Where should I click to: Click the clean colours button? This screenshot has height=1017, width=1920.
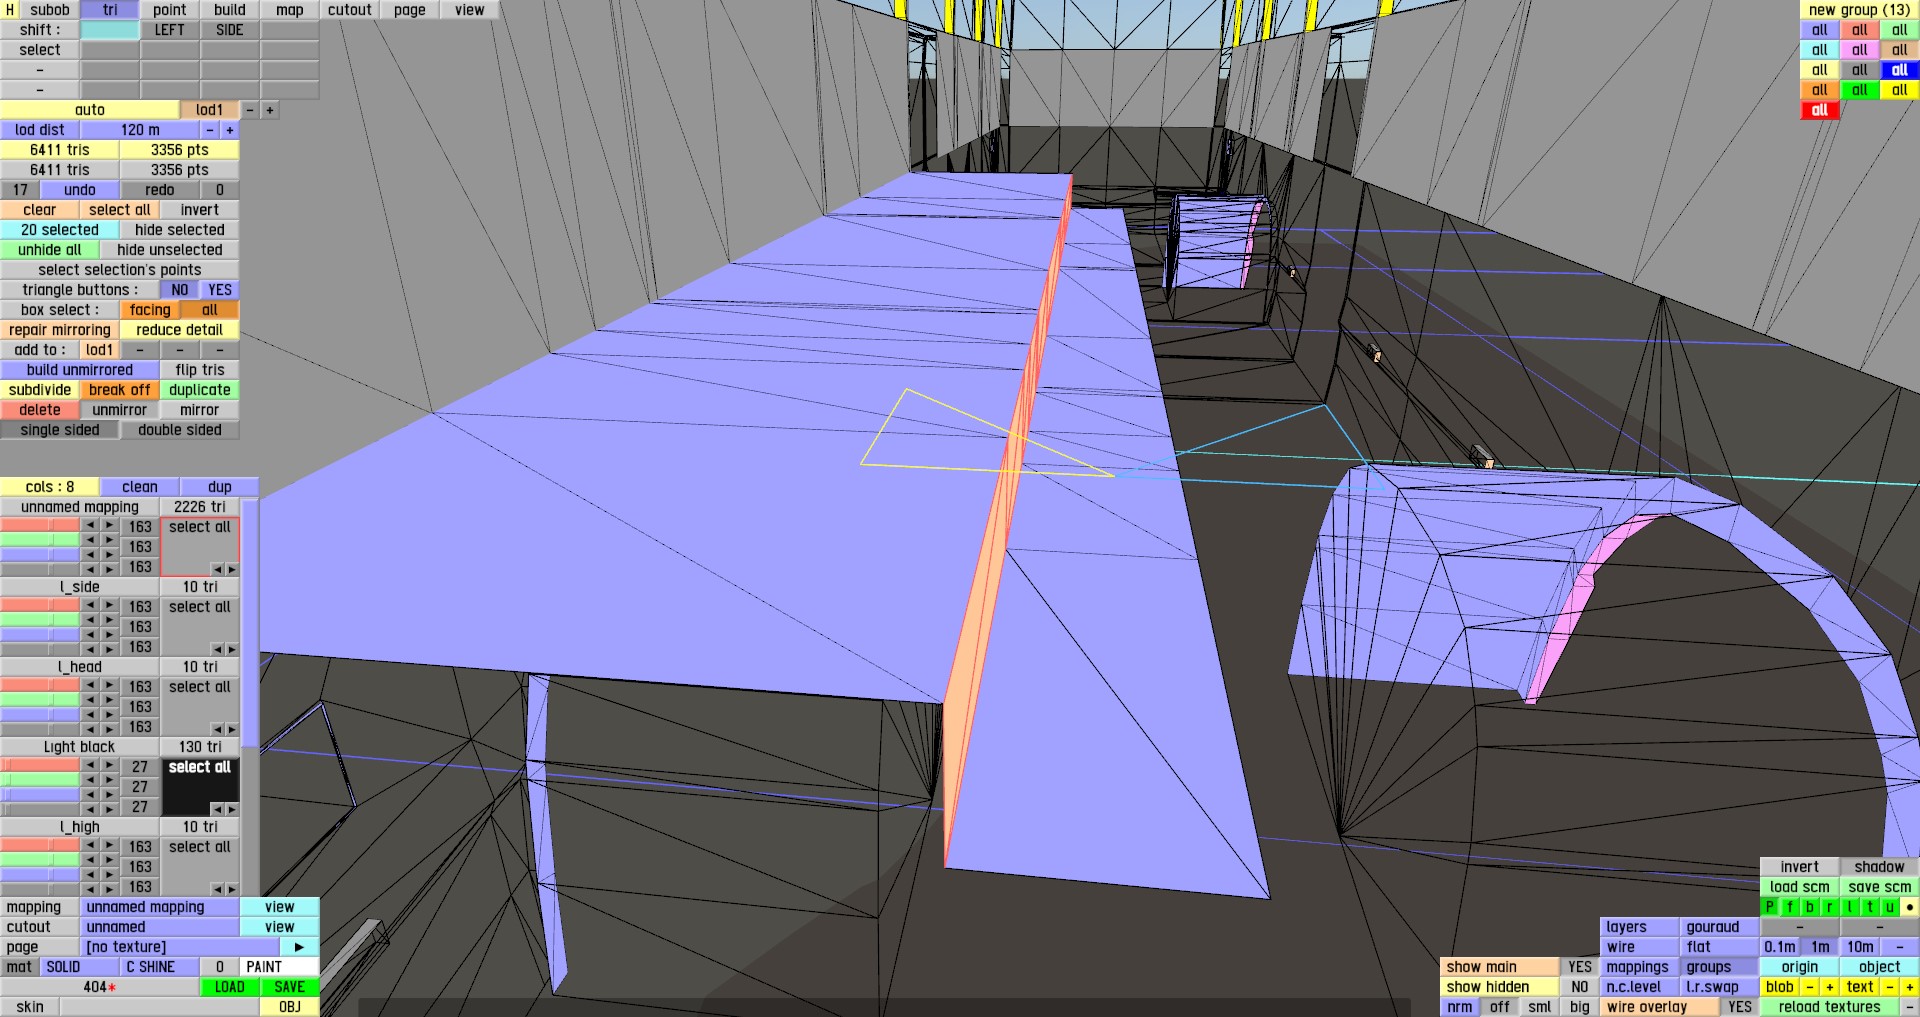pos(140,487)
